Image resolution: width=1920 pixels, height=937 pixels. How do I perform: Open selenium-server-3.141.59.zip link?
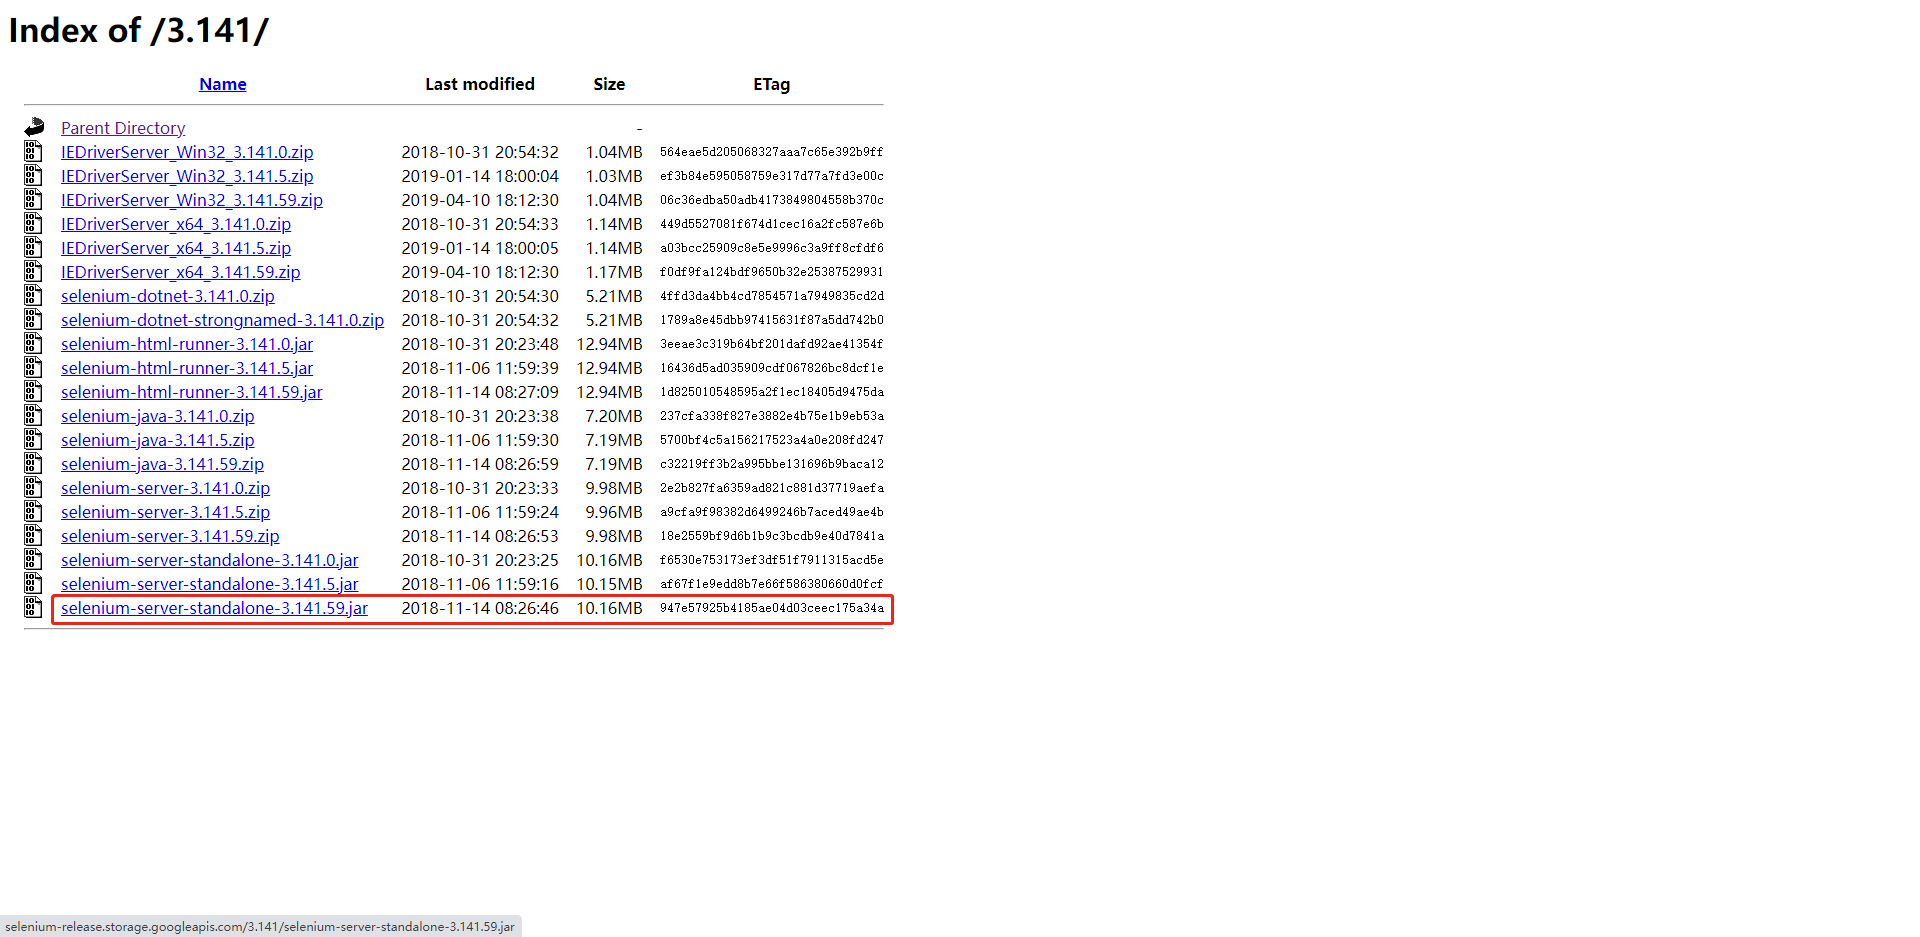[x=170, y=536]
